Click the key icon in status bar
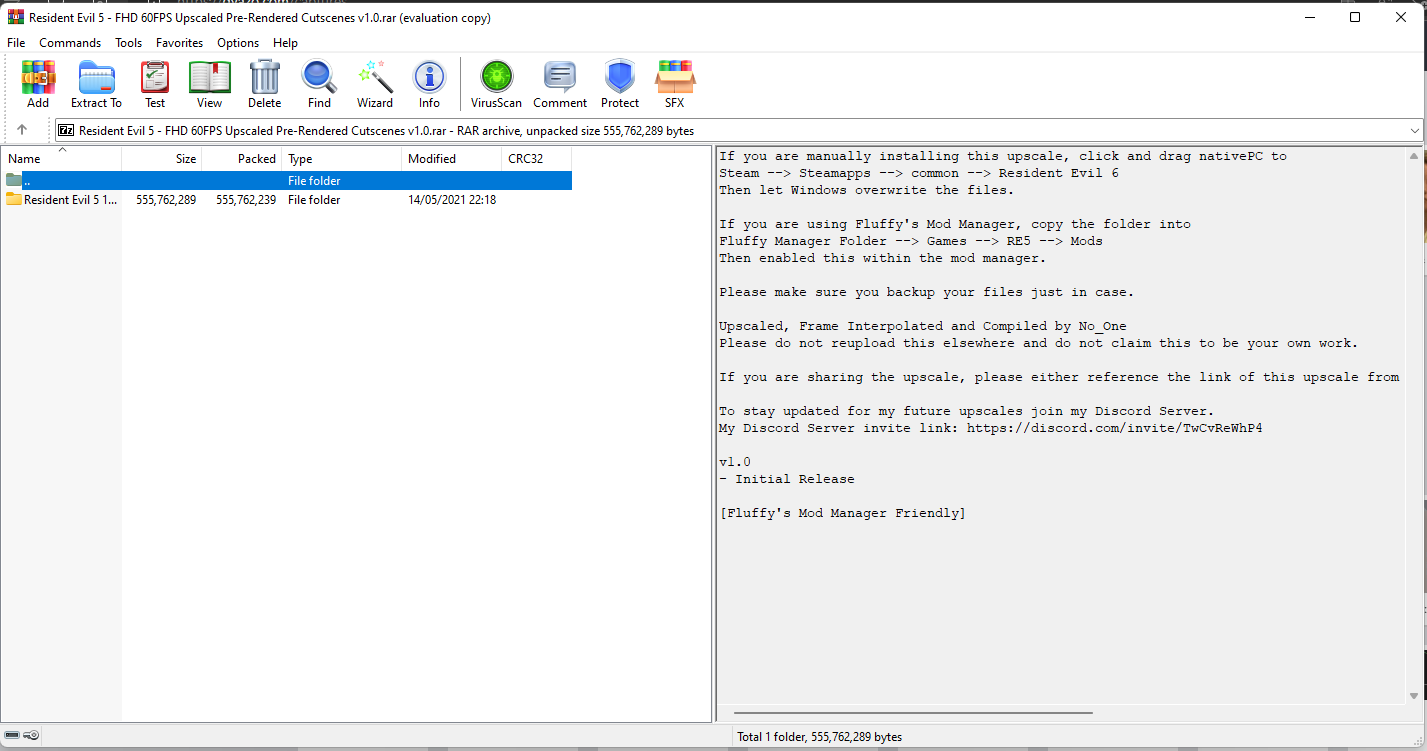 click(x=32, y=736)
